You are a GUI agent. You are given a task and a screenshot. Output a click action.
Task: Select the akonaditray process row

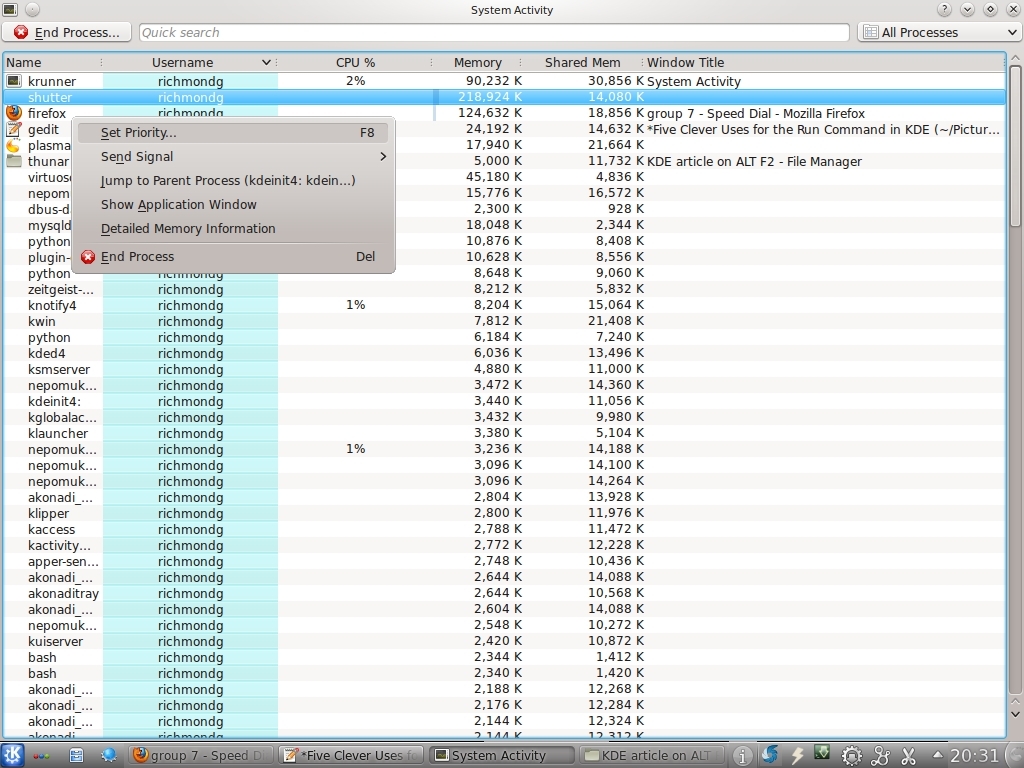[x=504, y=593]
